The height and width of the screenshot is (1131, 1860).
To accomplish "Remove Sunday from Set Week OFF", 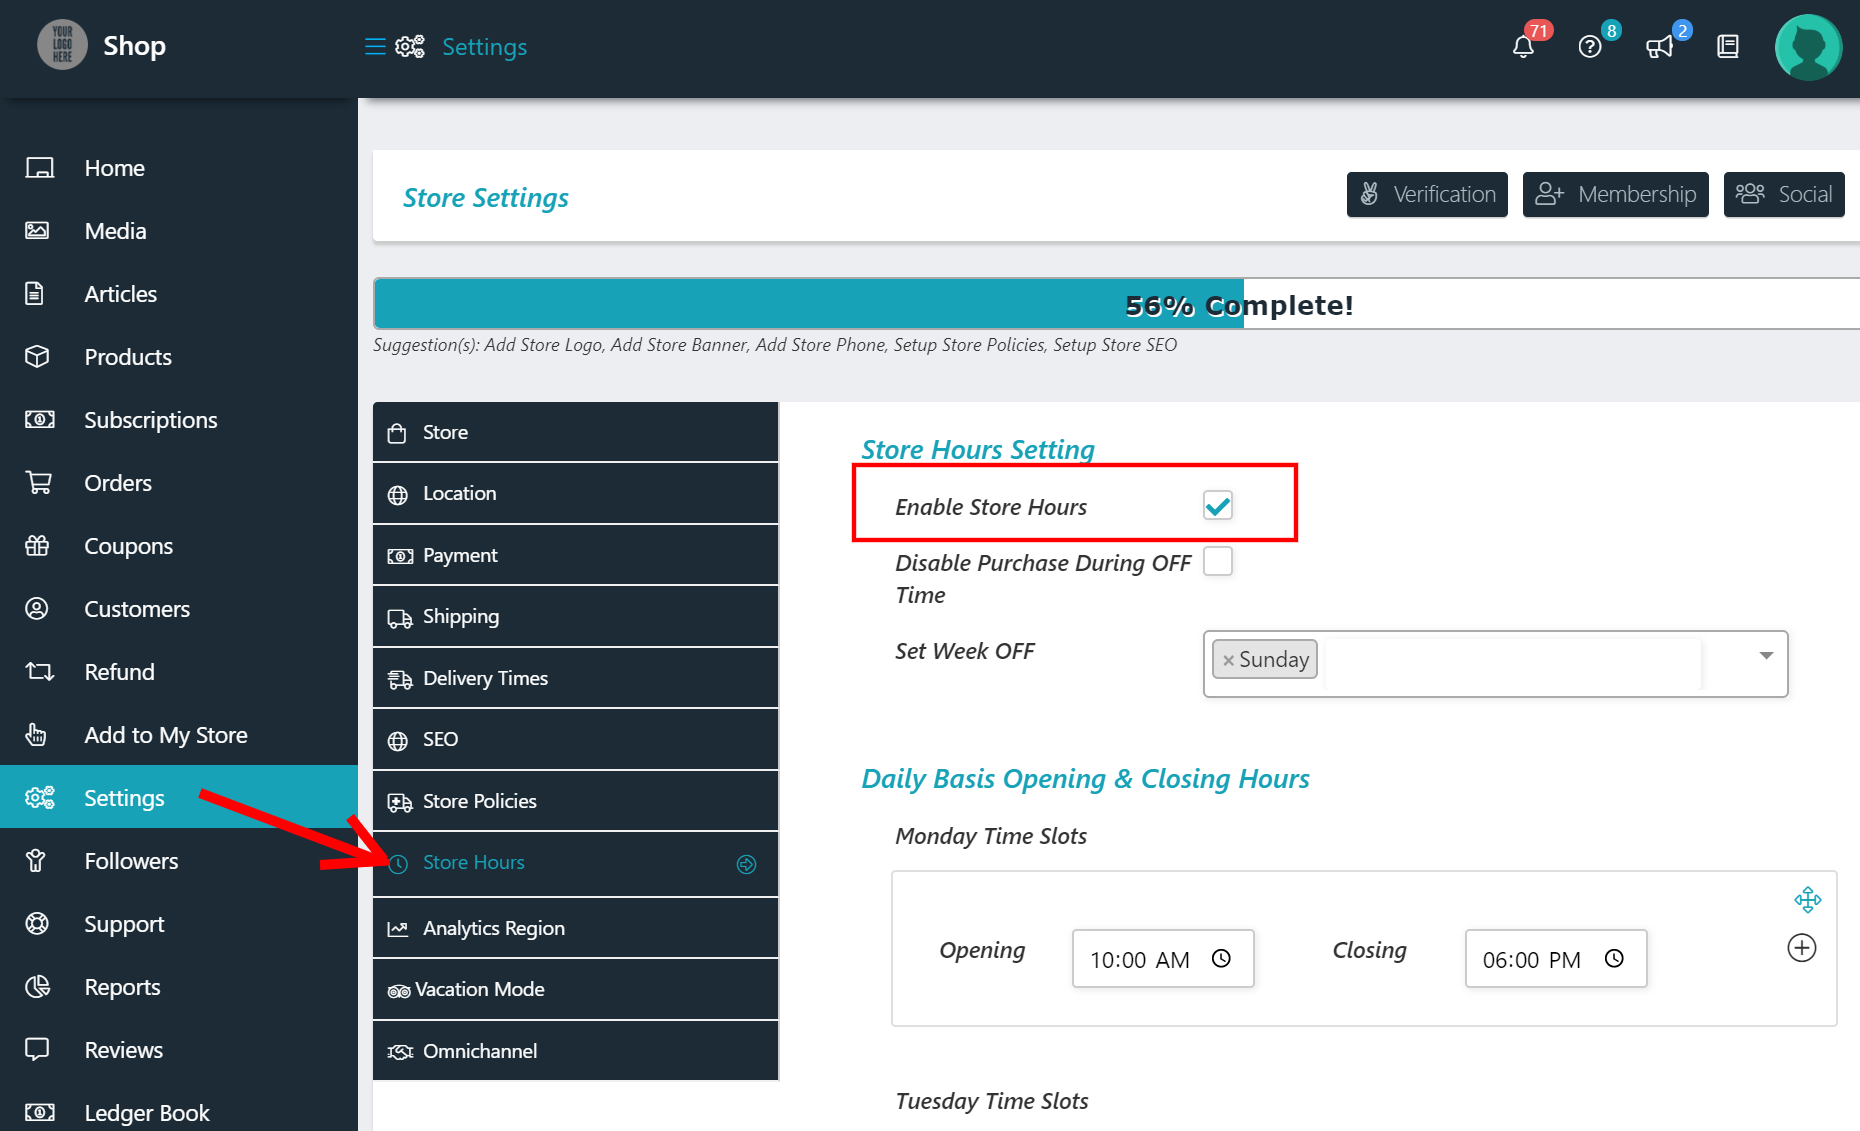I will point(1228,660).
